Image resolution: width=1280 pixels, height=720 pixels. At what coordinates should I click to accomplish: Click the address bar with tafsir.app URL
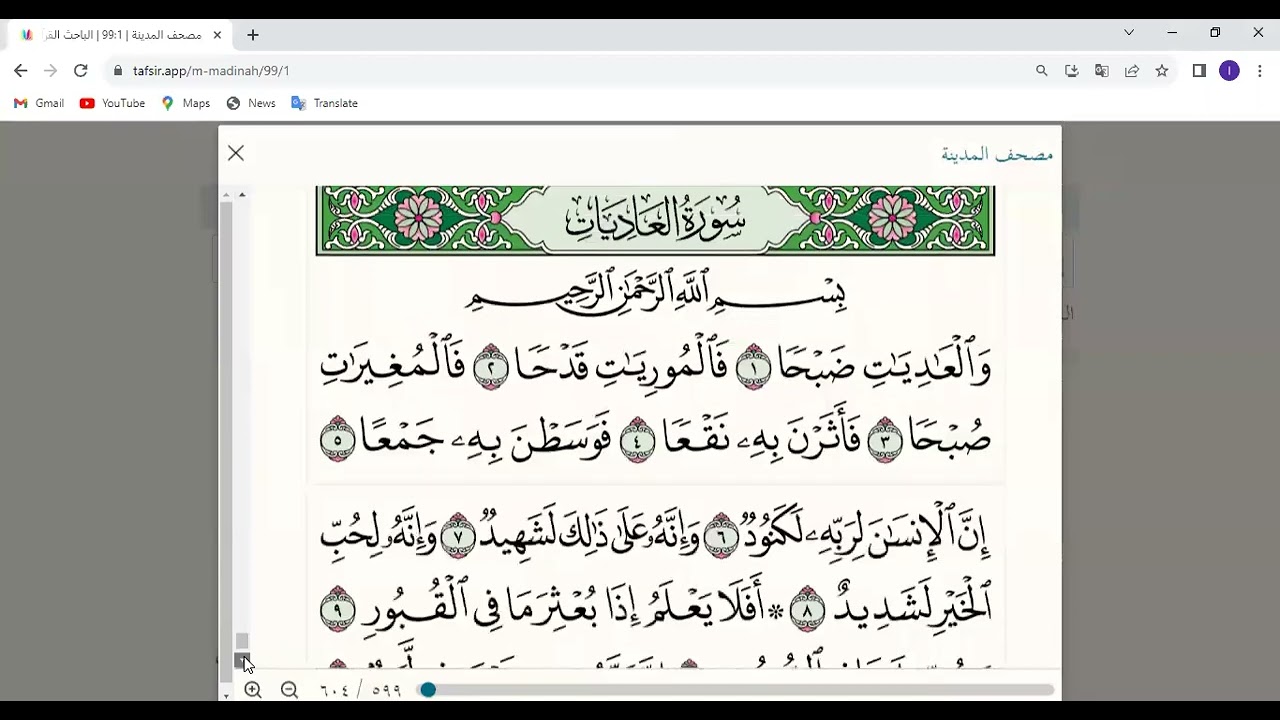[x=570, y=71]
